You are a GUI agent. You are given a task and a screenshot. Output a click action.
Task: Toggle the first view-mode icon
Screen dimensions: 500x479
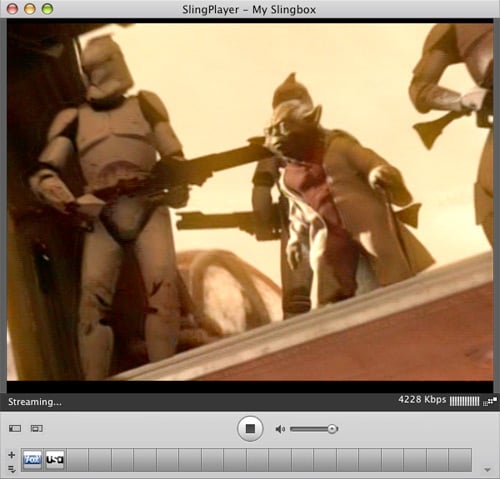click(15, 428)
